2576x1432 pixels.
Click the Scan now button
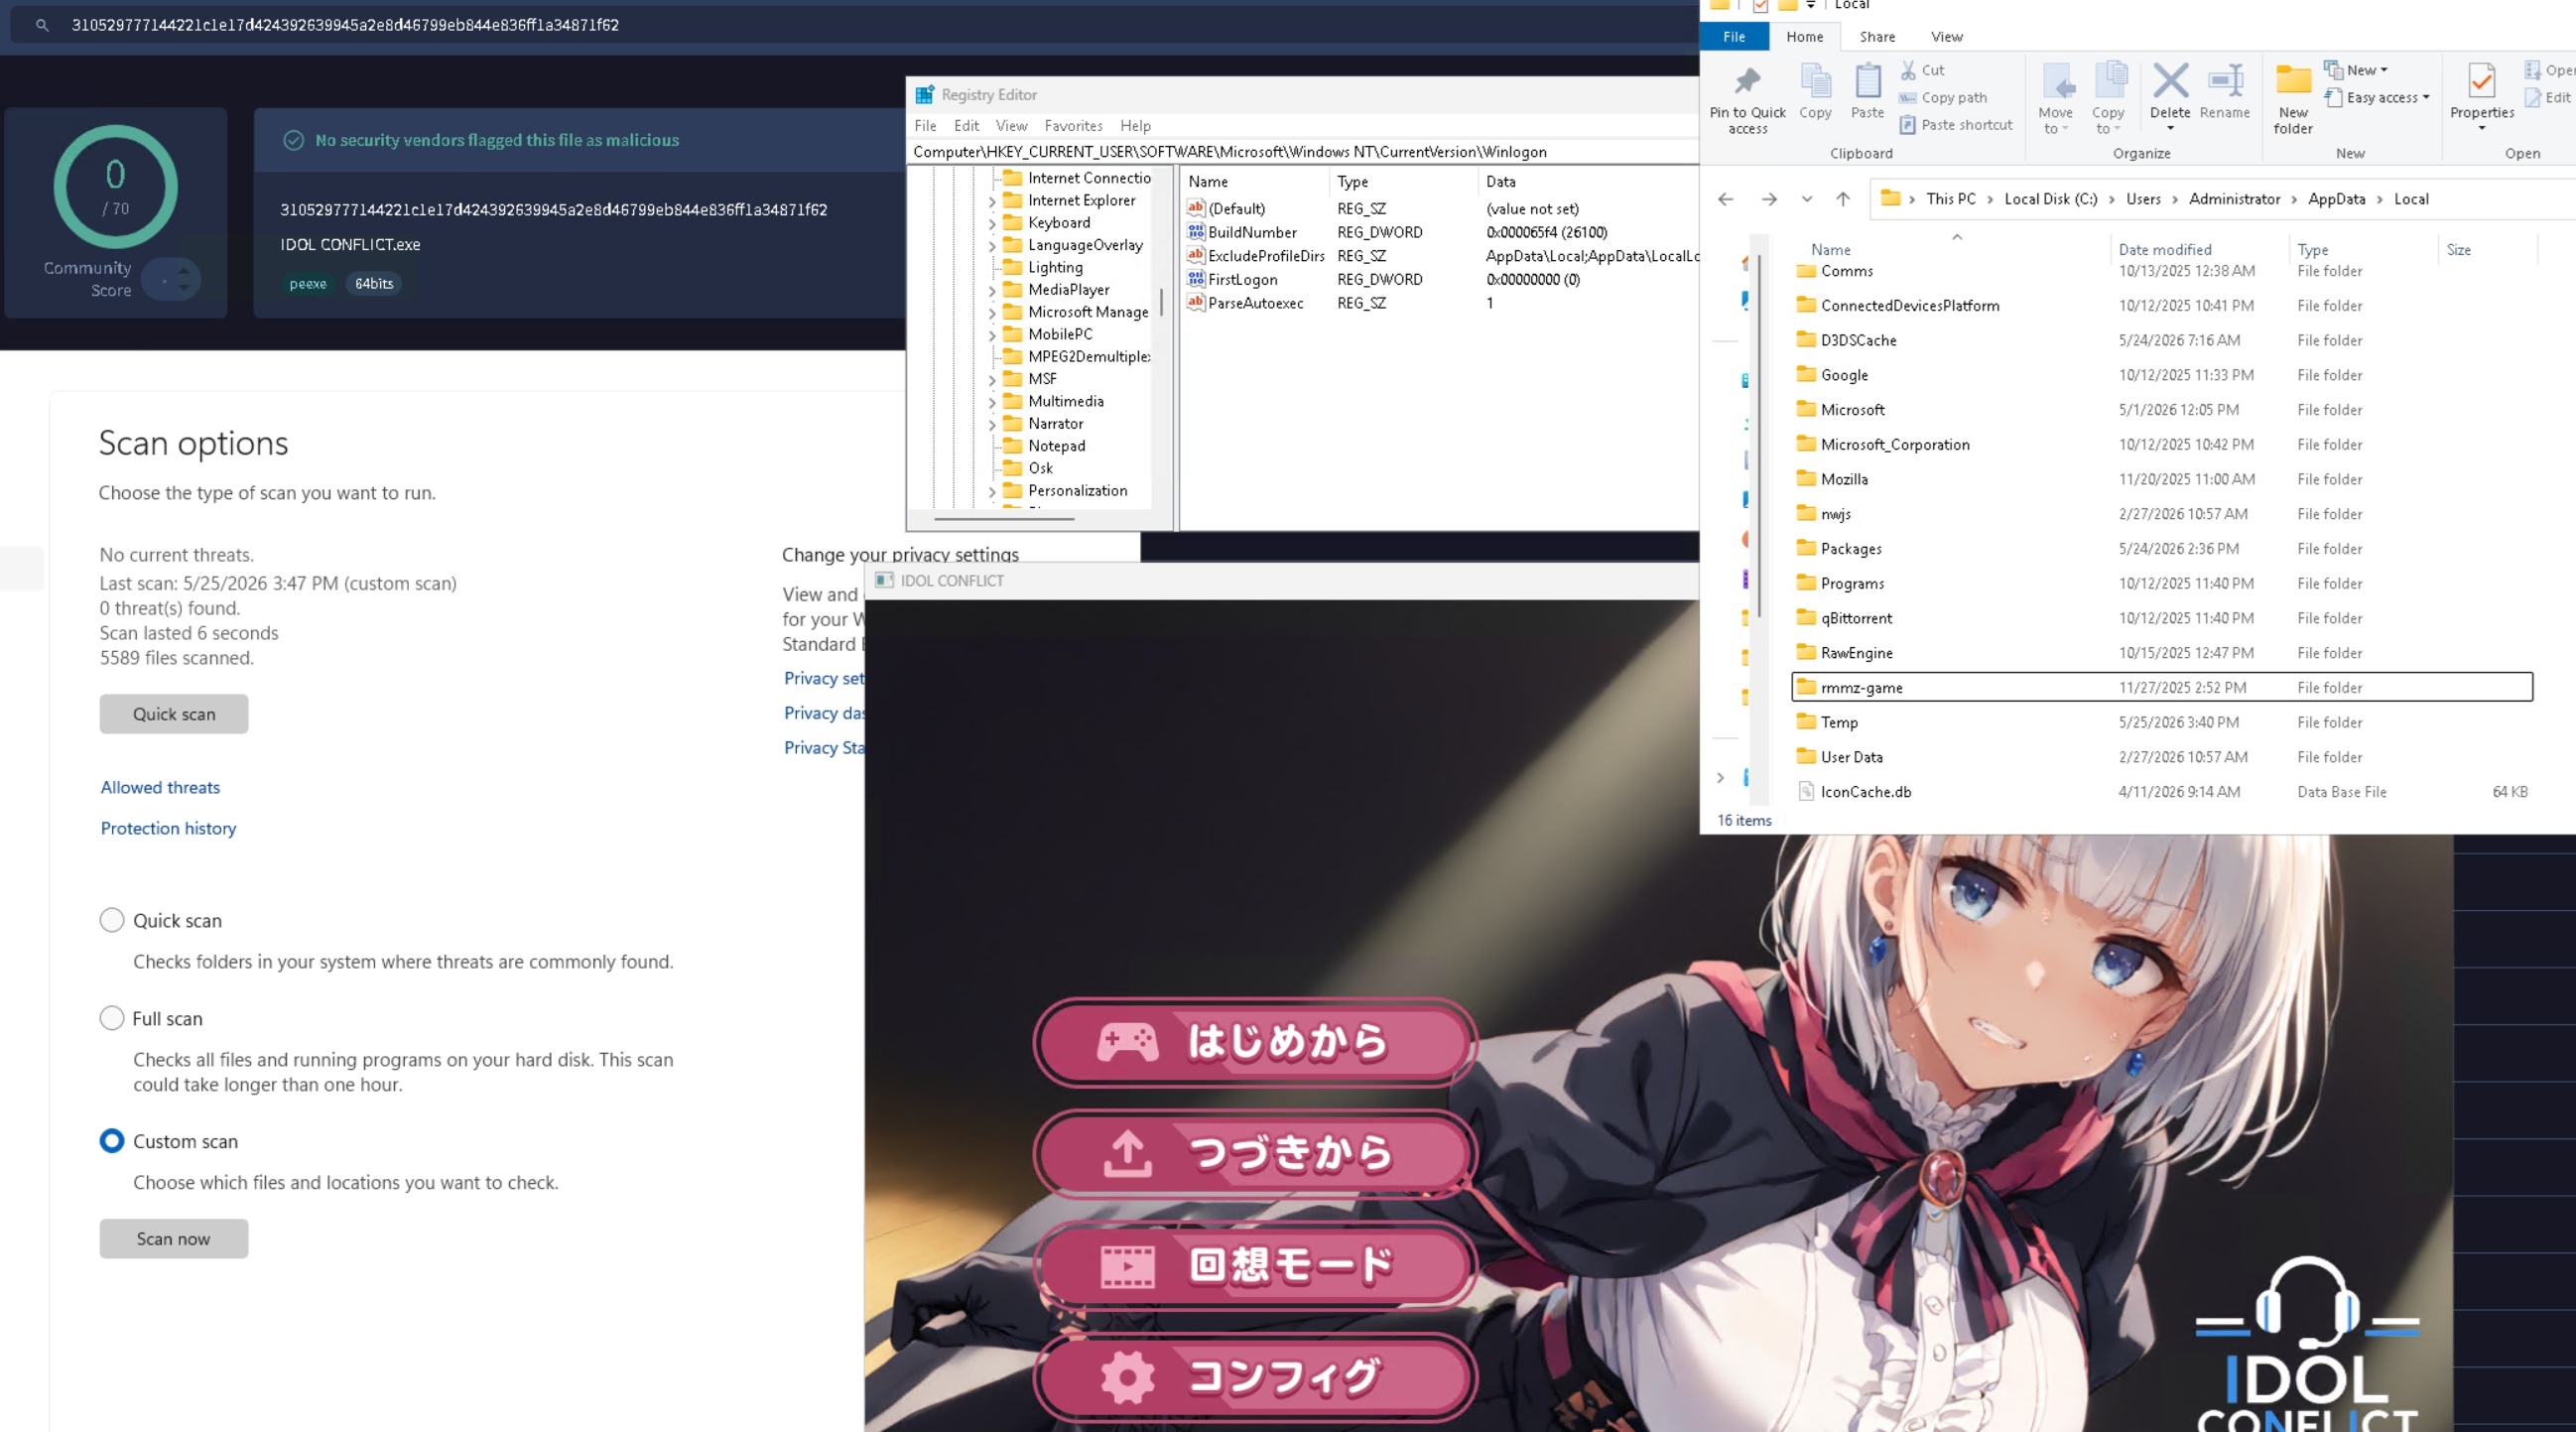coord(174,1238)
